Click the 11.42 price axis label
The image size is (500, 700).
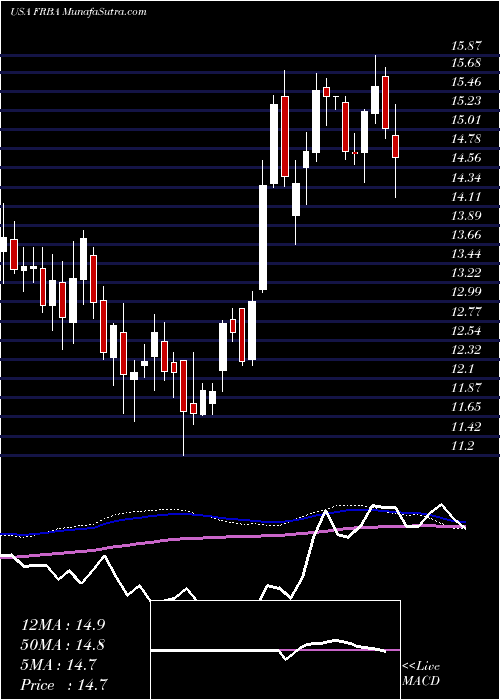(466, 426)
